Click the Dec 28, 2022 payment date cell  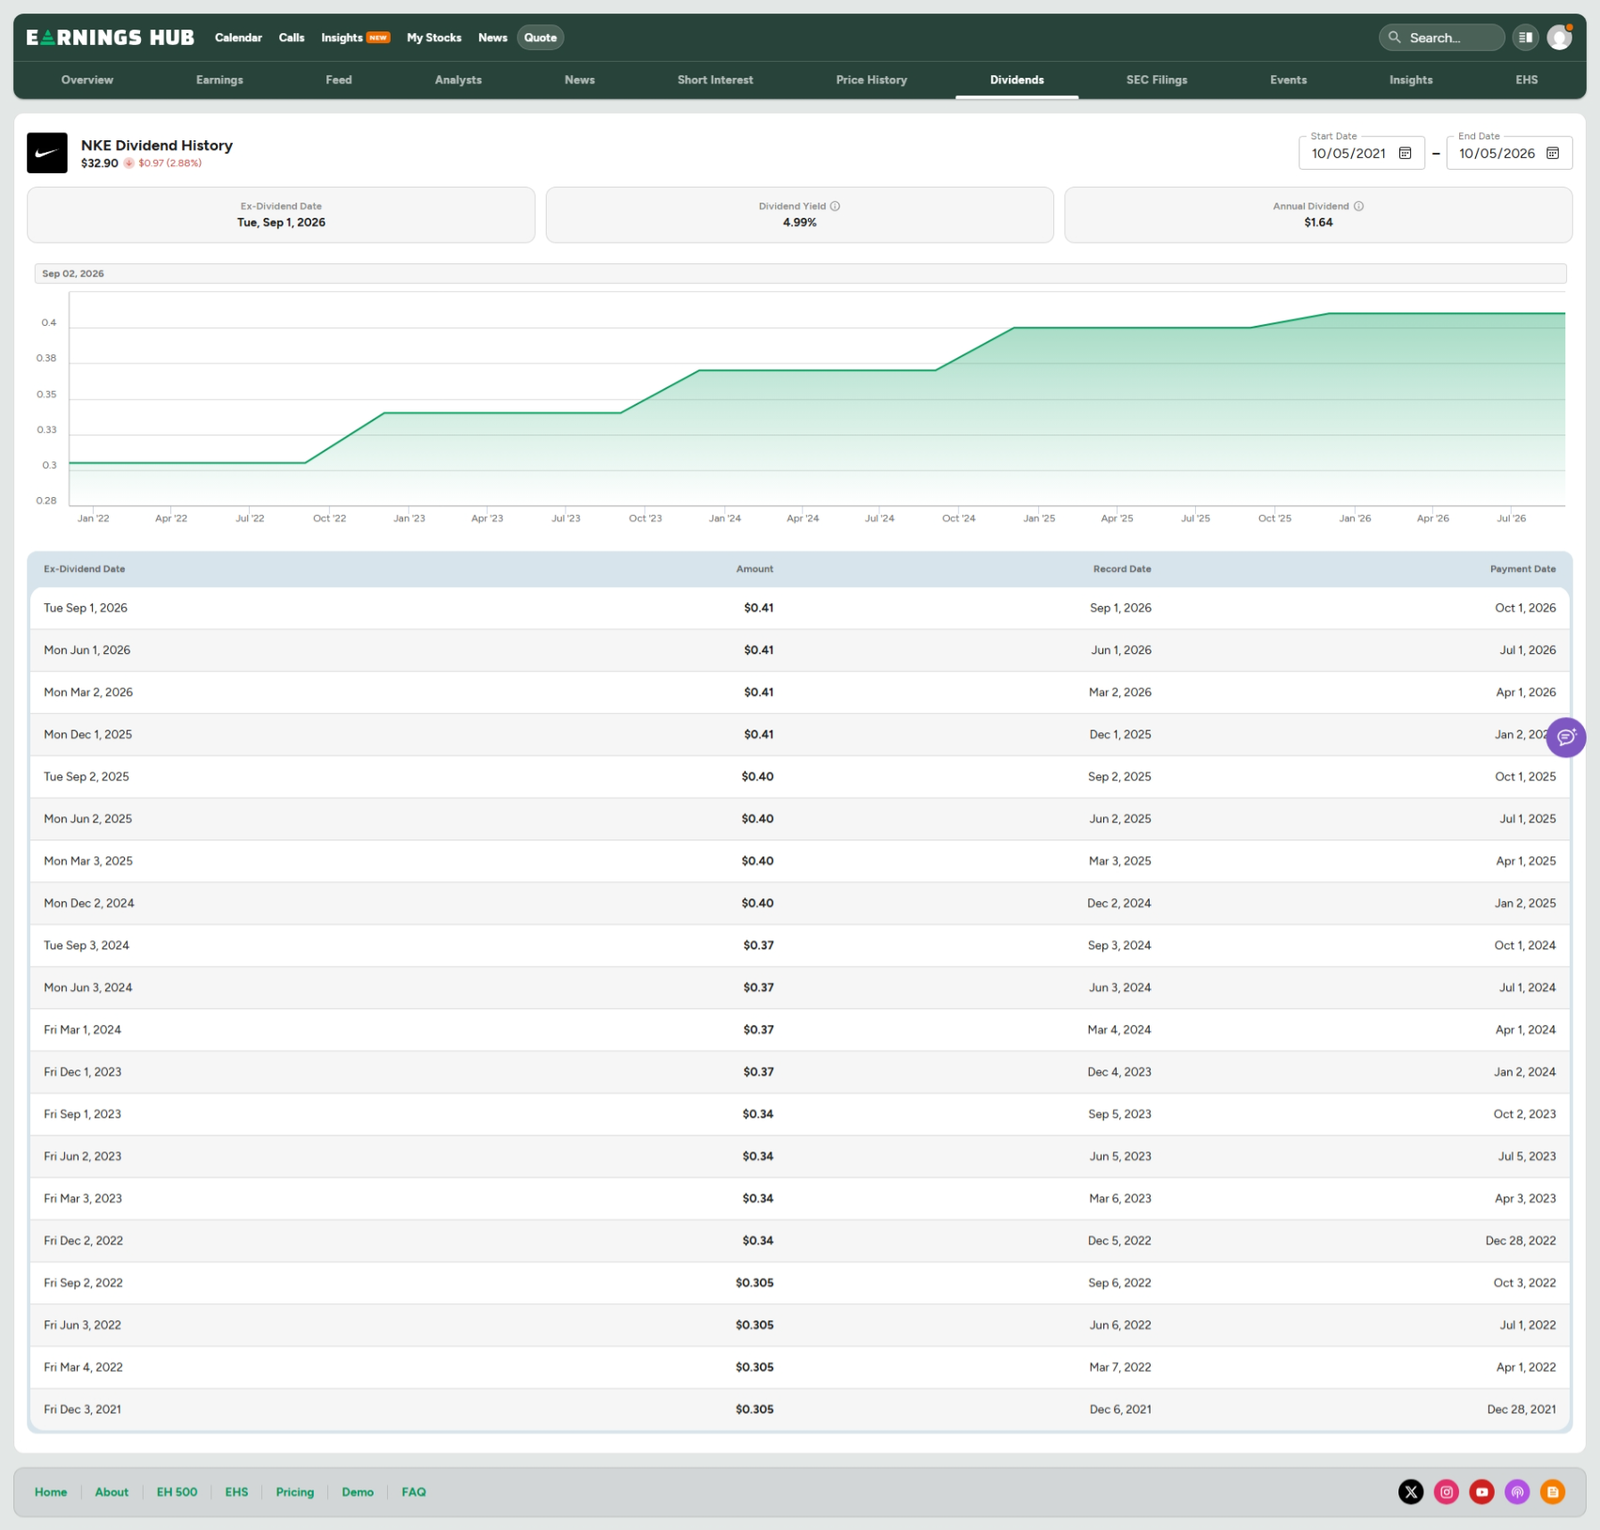[x=1520, y=1241]
